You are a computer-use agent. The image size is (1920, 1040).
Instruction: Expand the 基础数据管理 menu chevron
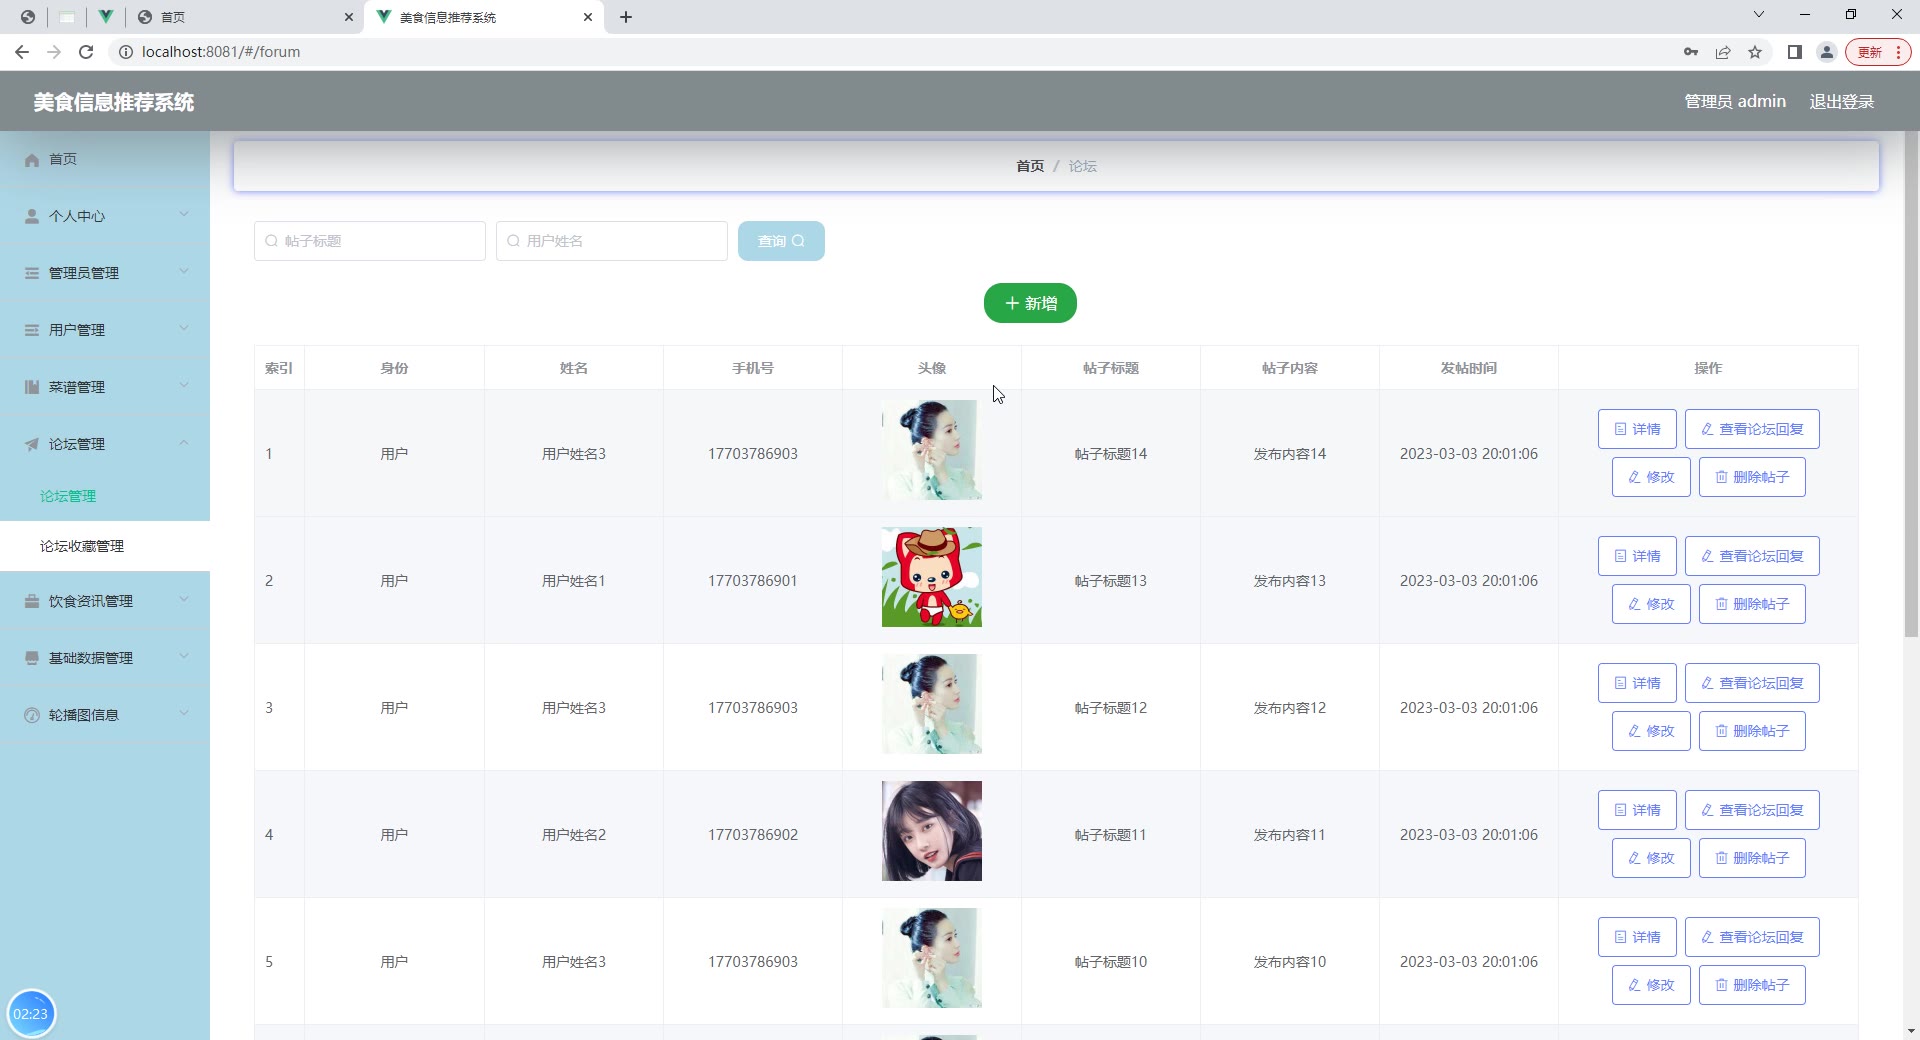(184, 656)
